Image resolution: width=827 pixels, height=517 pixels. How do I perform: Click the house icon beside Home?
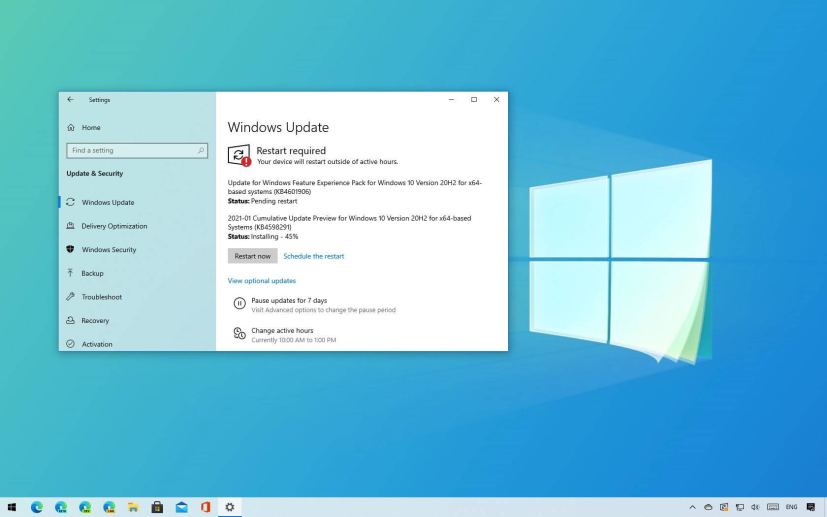tap(71, 127)
